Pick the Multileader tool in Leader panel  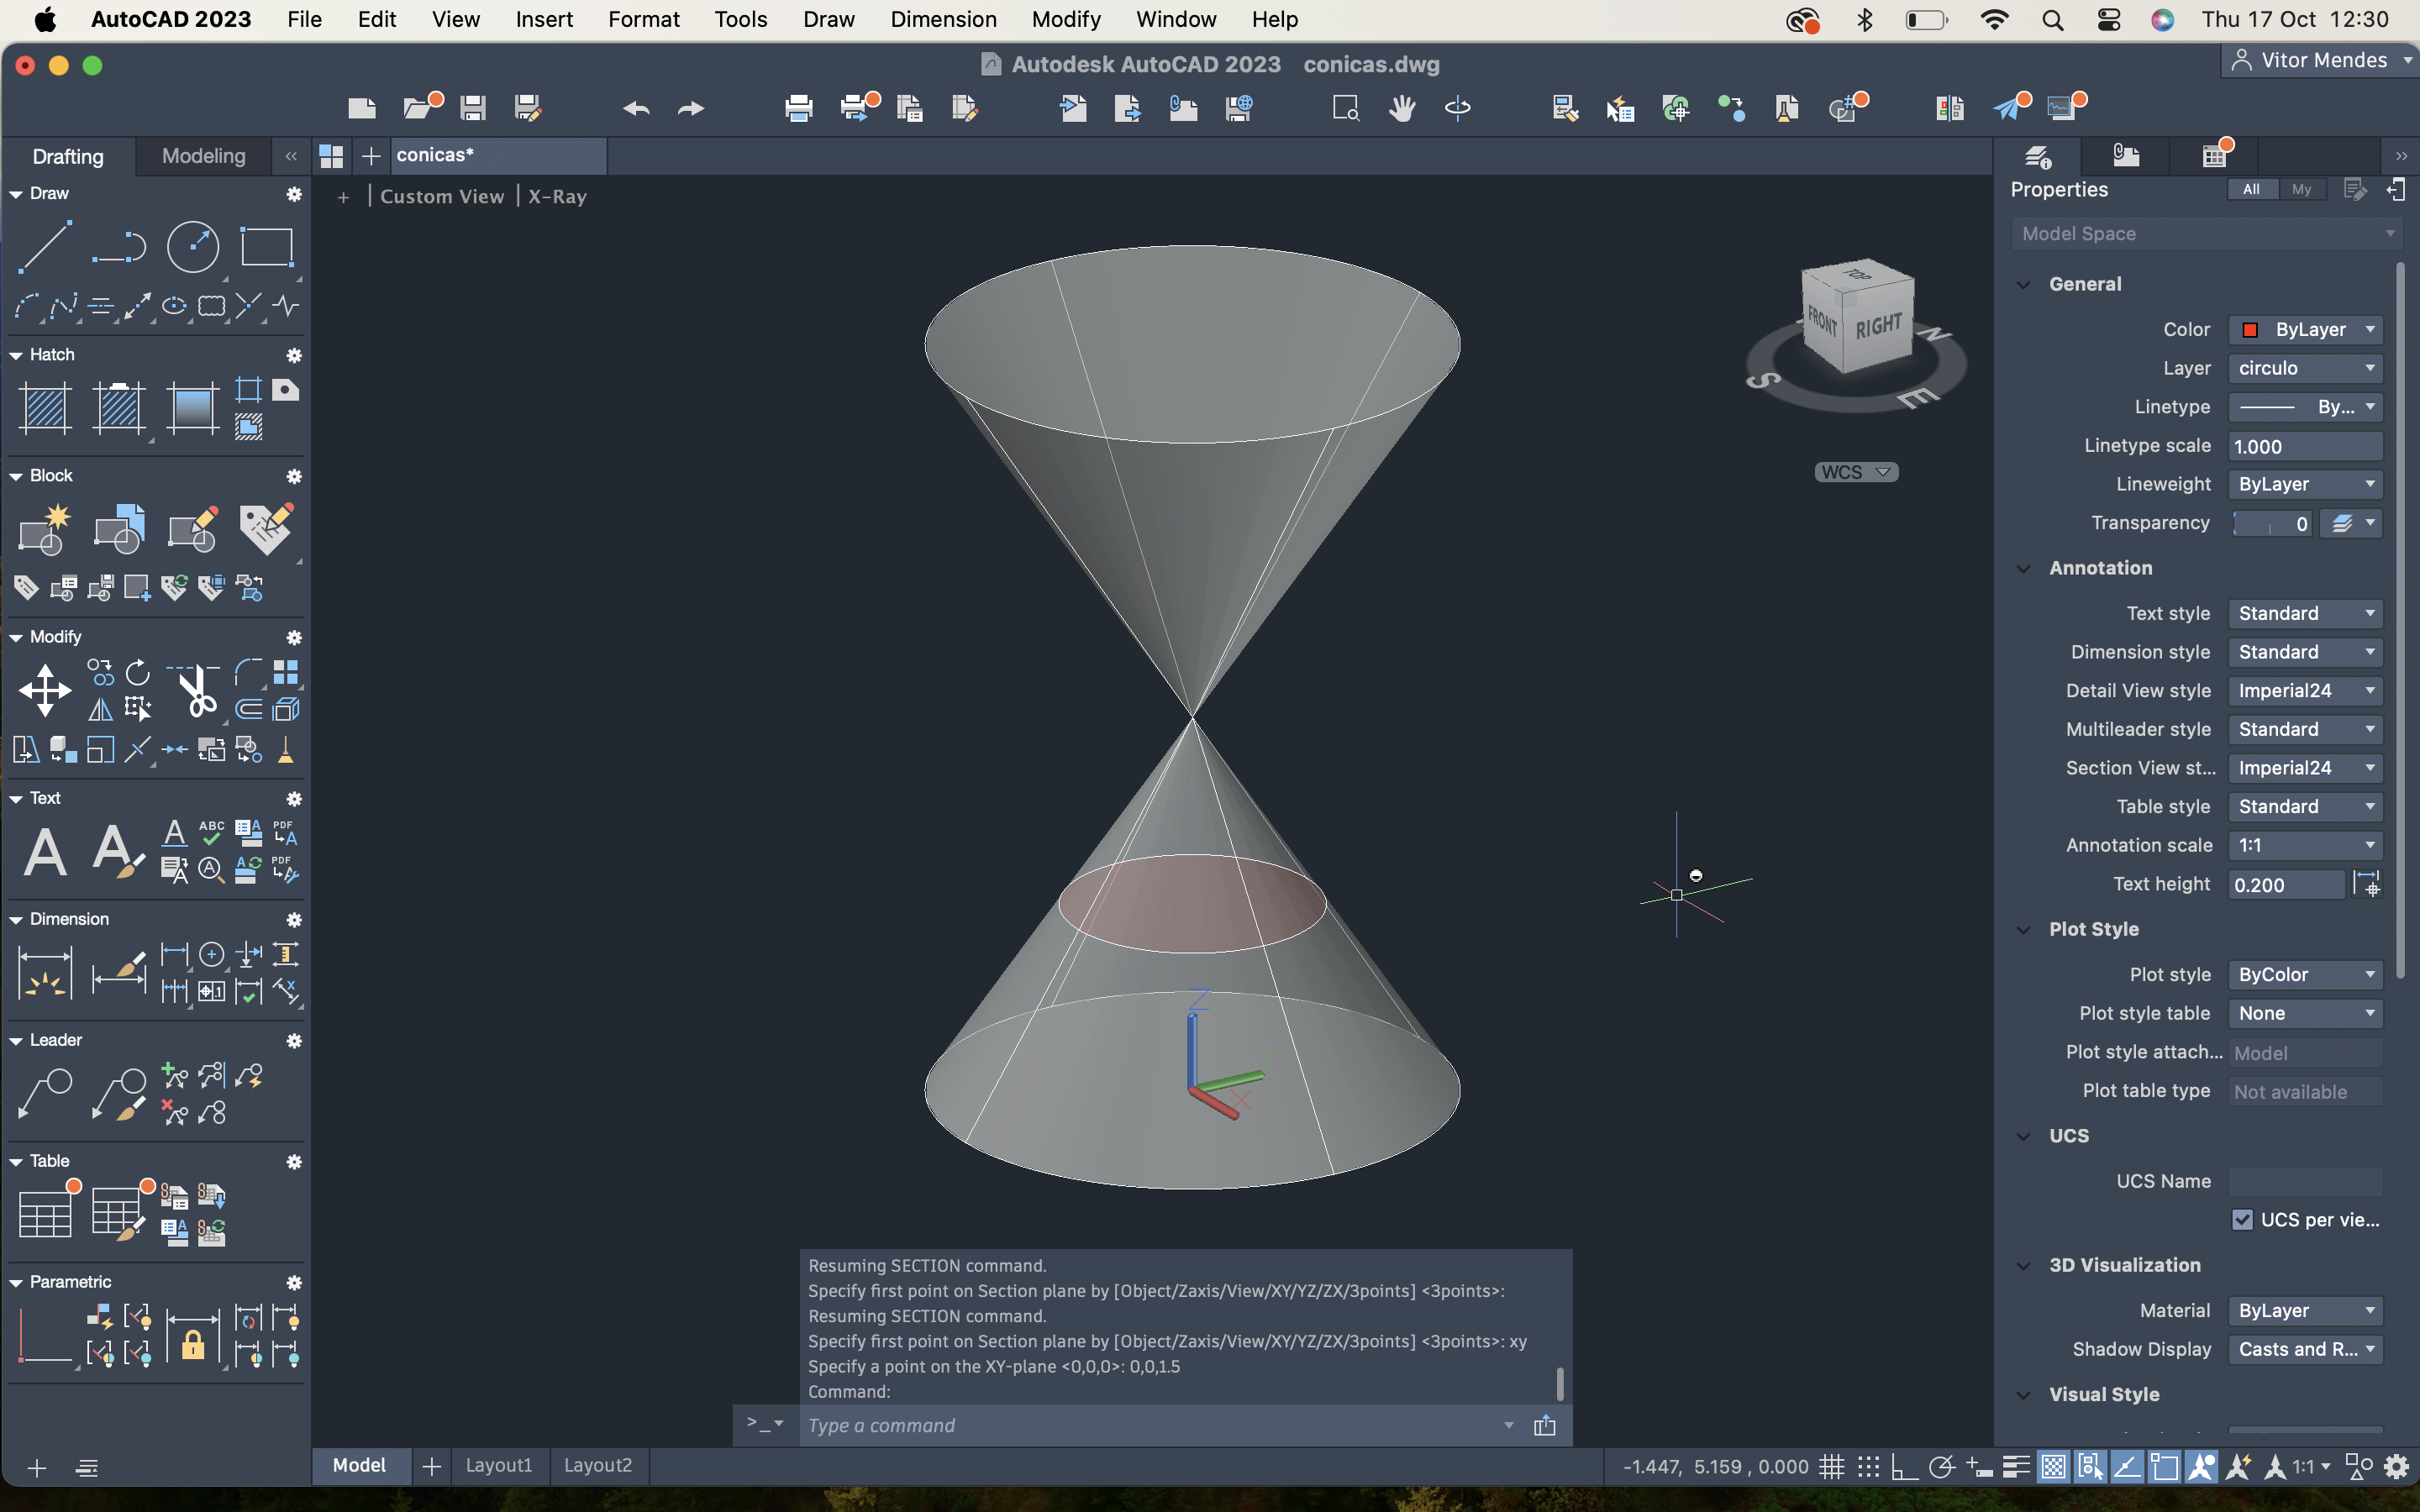(x=45, y=1094)
